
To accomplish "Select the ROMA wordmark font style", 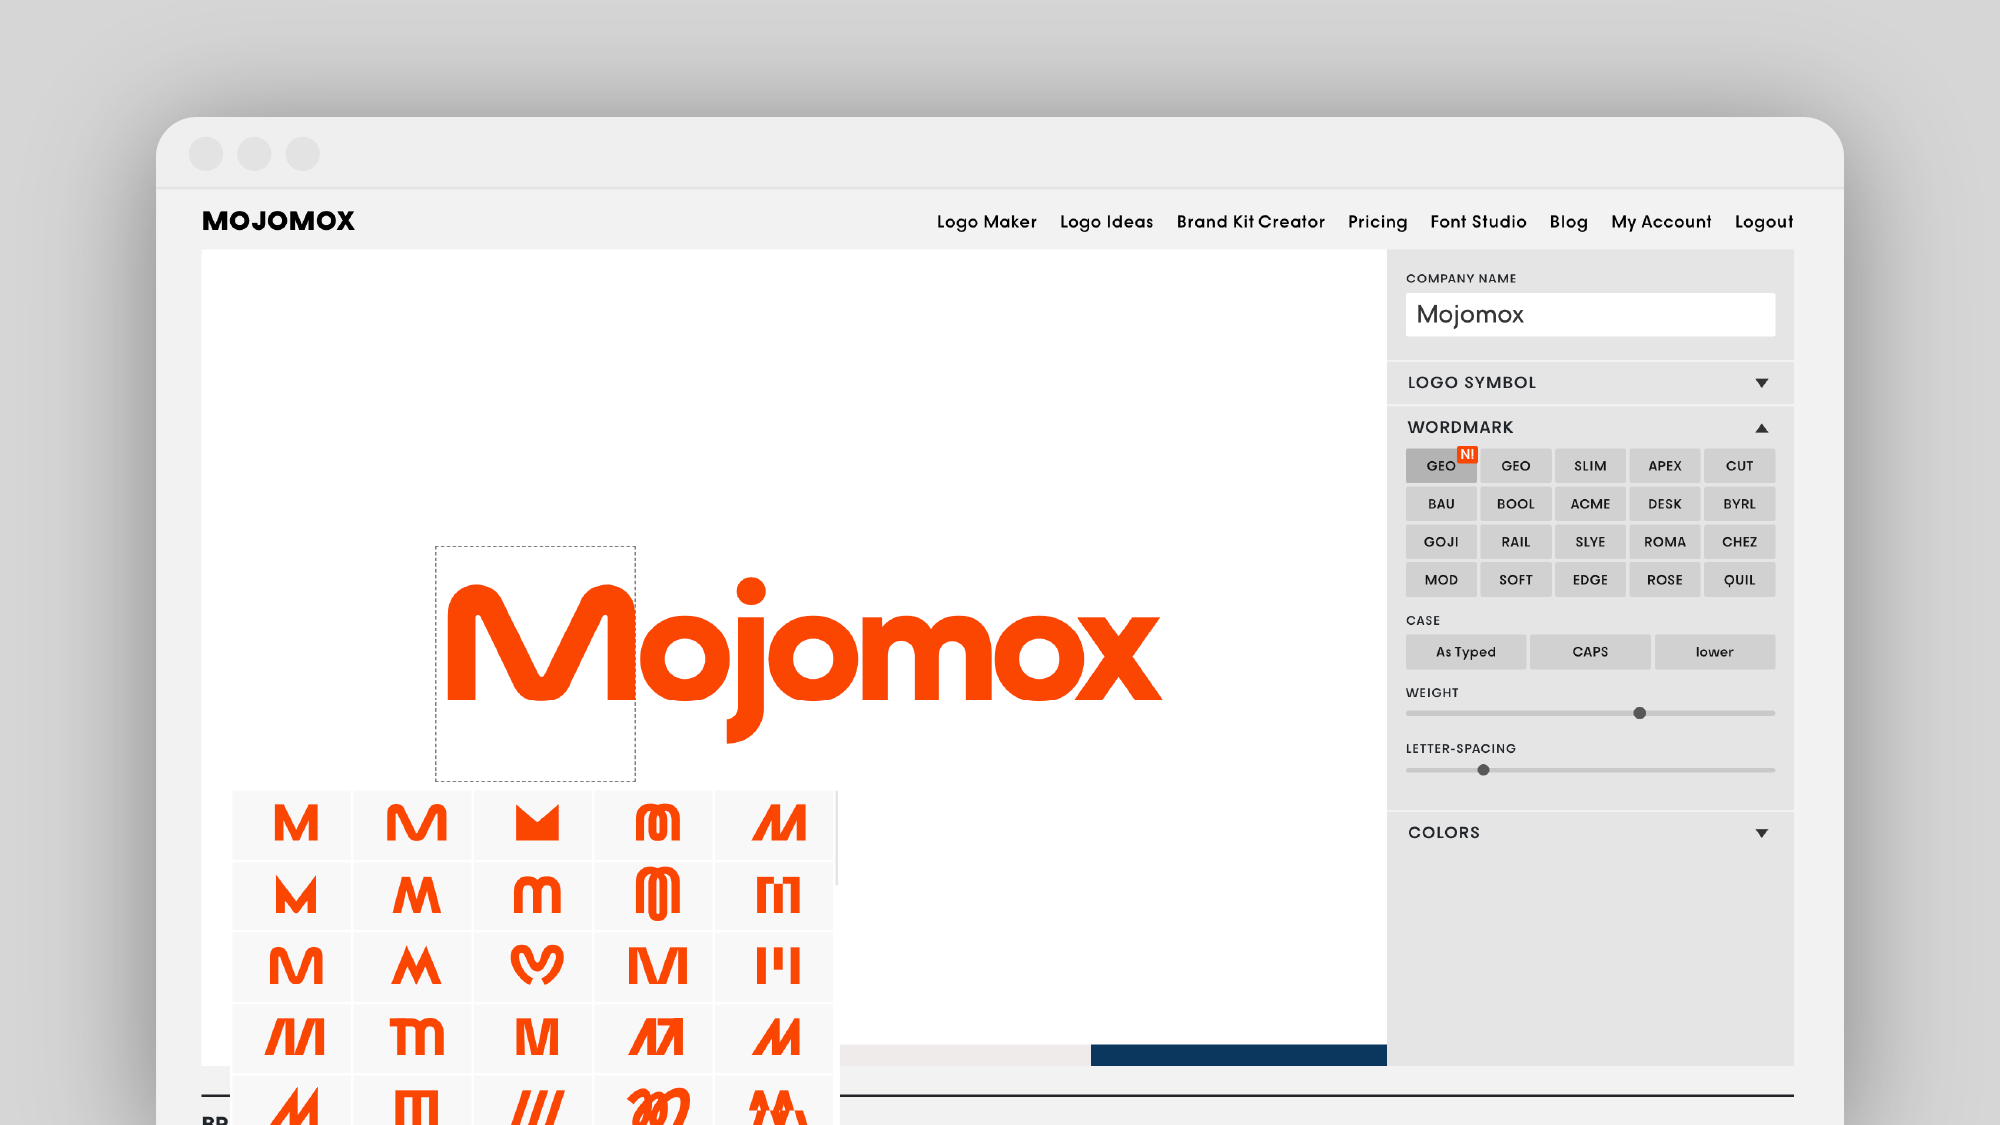I will pos(1665,541).
